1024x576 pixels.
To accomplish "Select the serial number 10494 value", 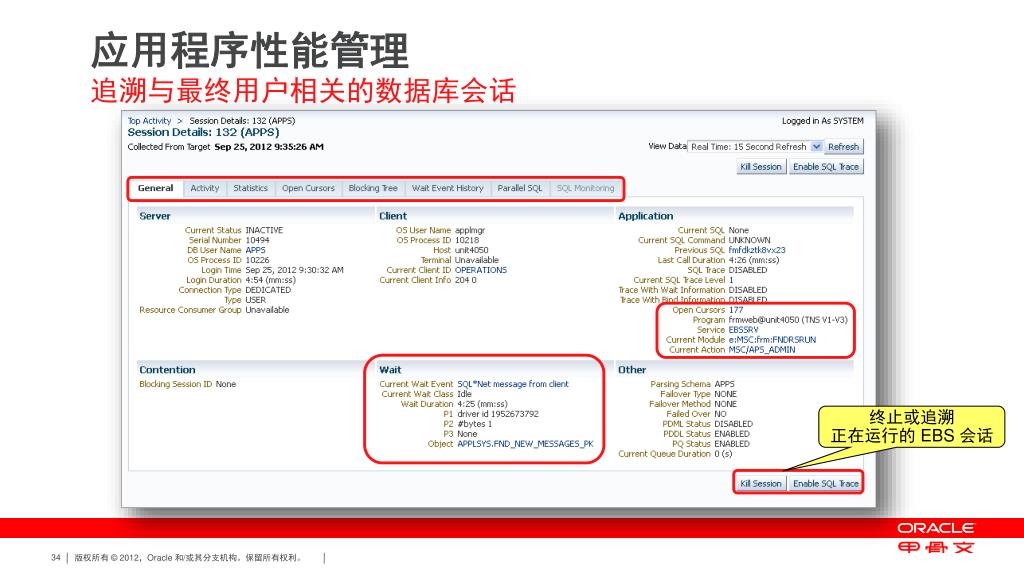I will coord(257,240).
